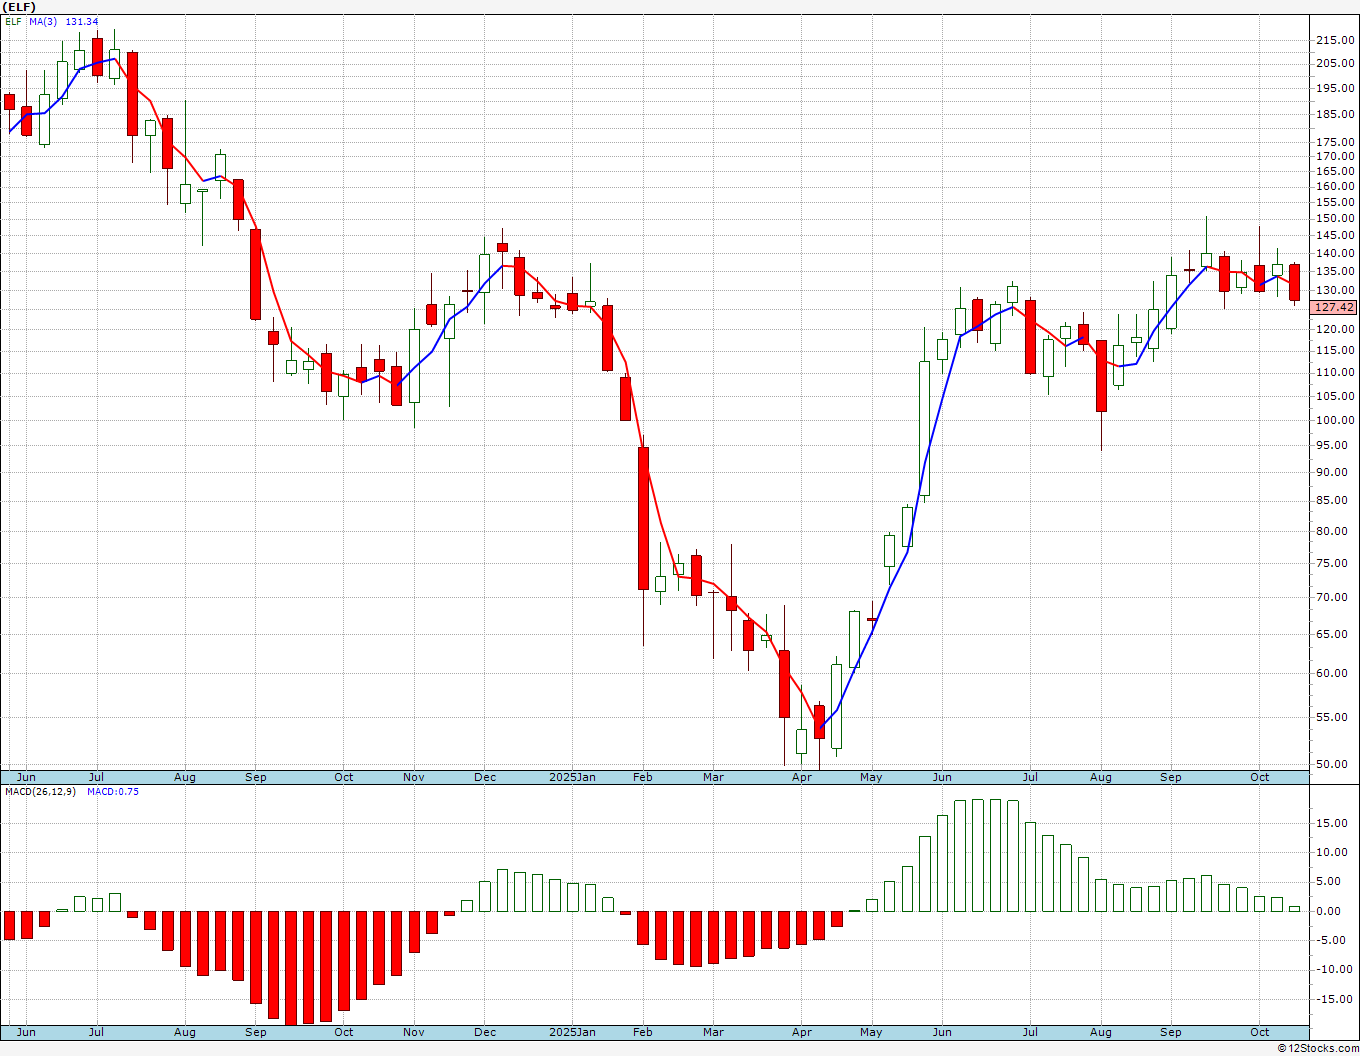The image size is (1360, 1056).
Task: Click the 120.00 price axis label
Action: point(1336,329)
